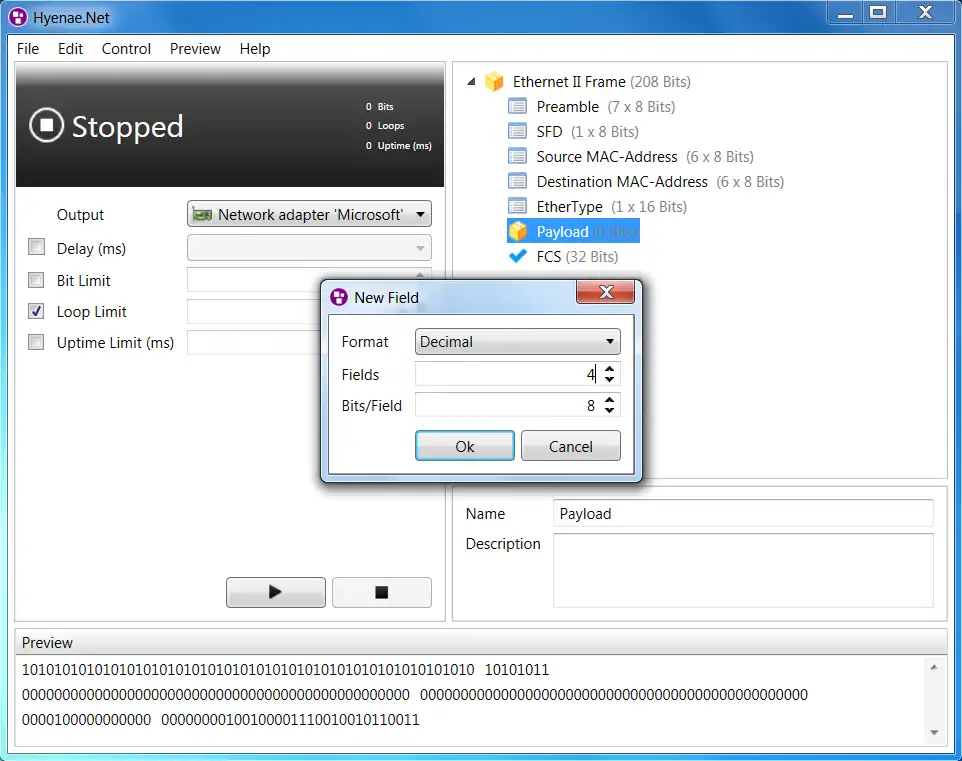Open the Delay (ms) dropdown

[309, 248]
